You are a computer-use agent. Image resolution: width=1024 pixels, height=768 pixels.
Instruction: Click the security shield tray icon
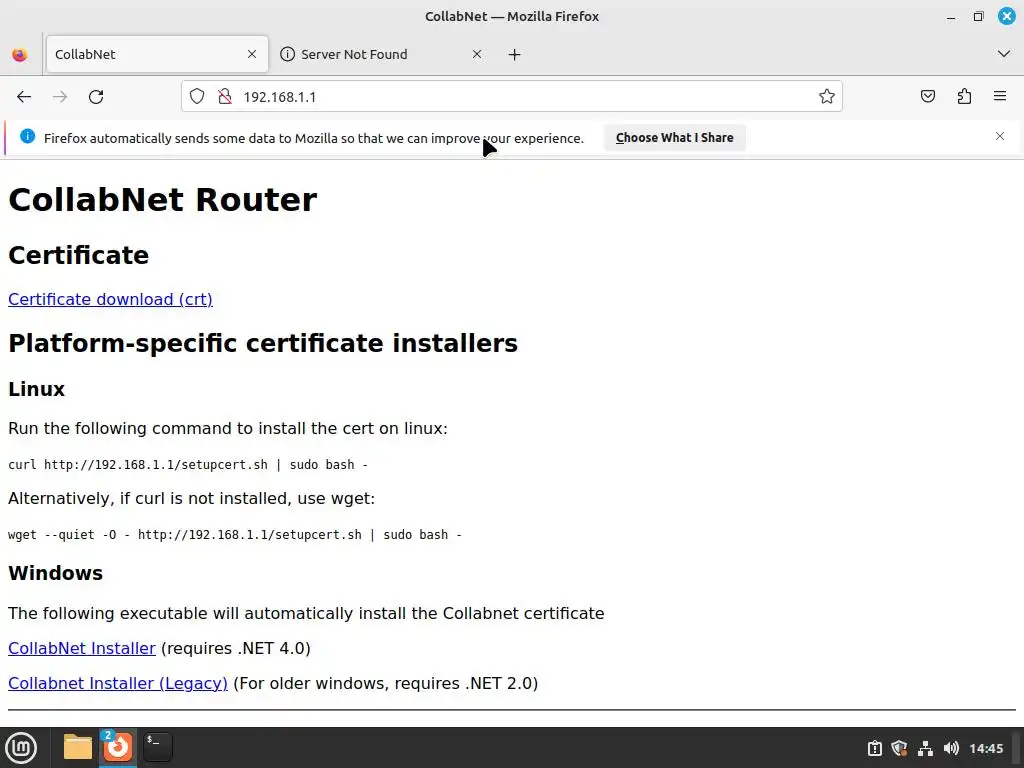pyautogui.click(x=899, y=748)
